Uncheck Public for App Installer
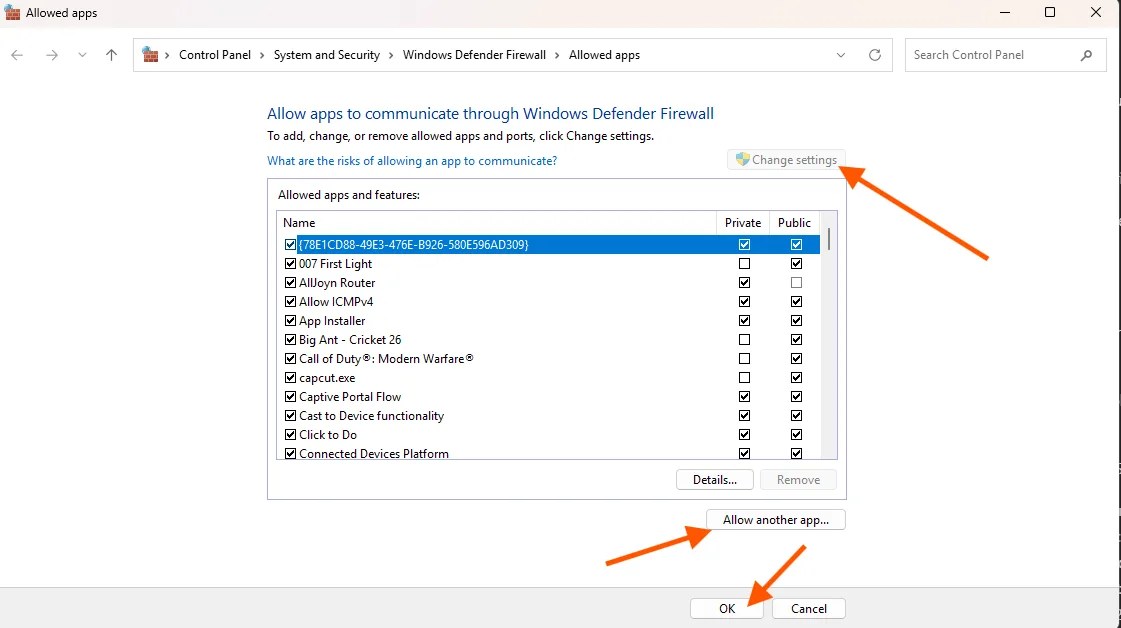Image resolution: width=1121 pixels, height=628 pixels. (796, 320)
